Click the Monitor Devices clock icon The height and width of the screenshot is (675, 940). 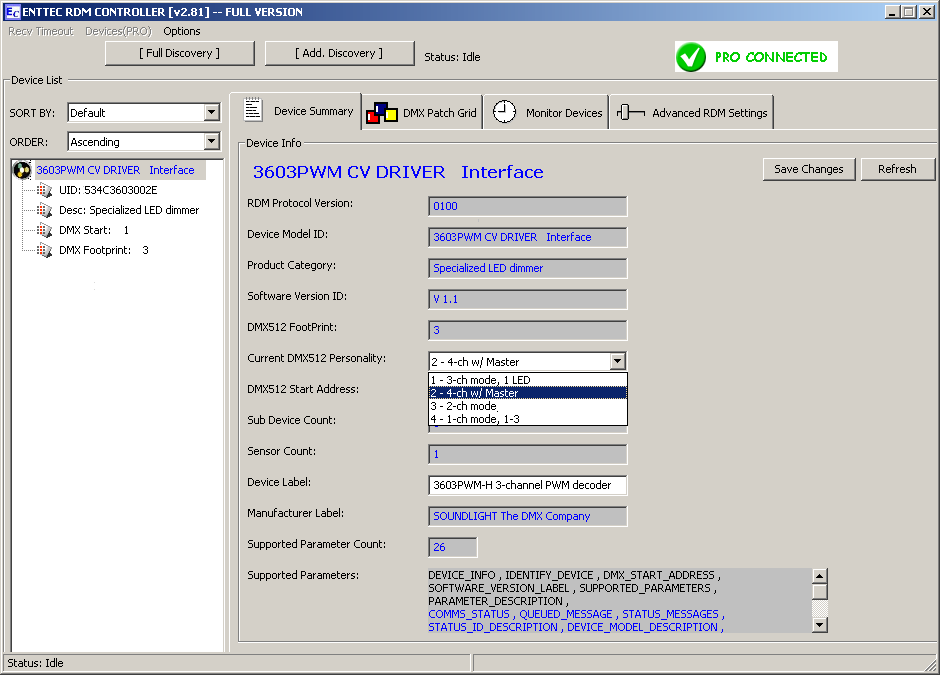[505, 112]
